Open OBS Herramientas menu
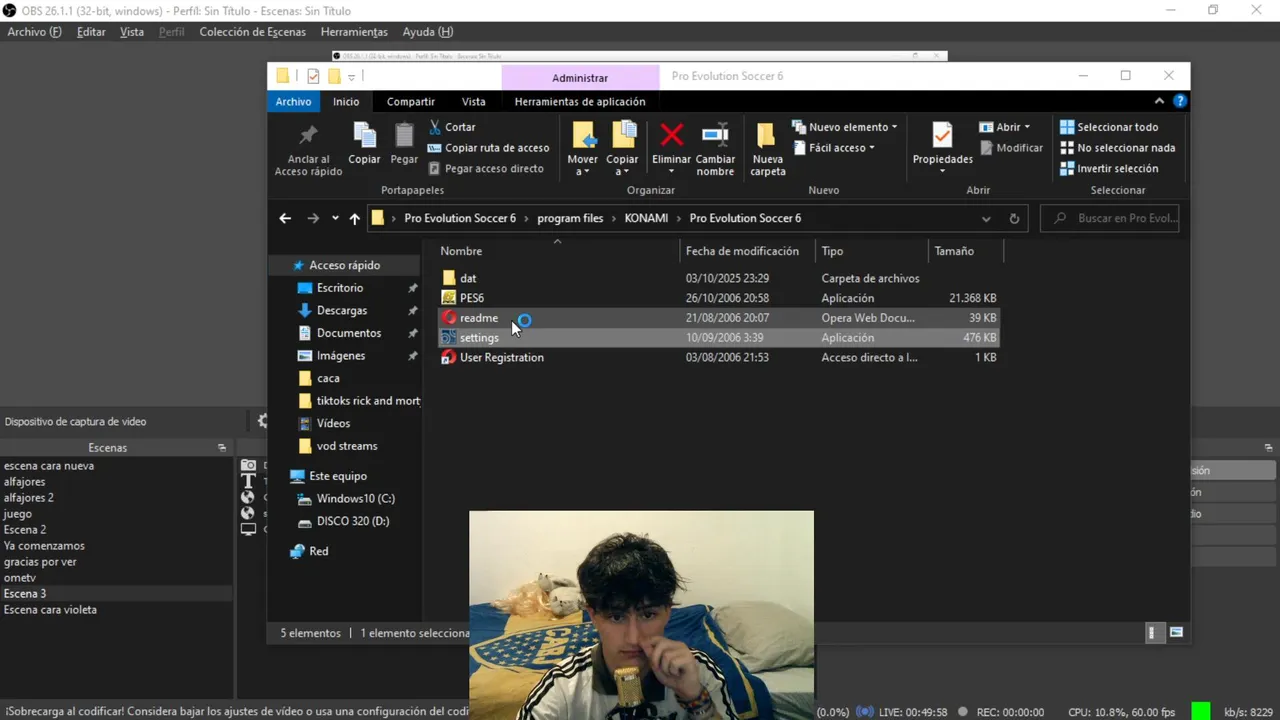1280x720 pixels. coord(354,32)
